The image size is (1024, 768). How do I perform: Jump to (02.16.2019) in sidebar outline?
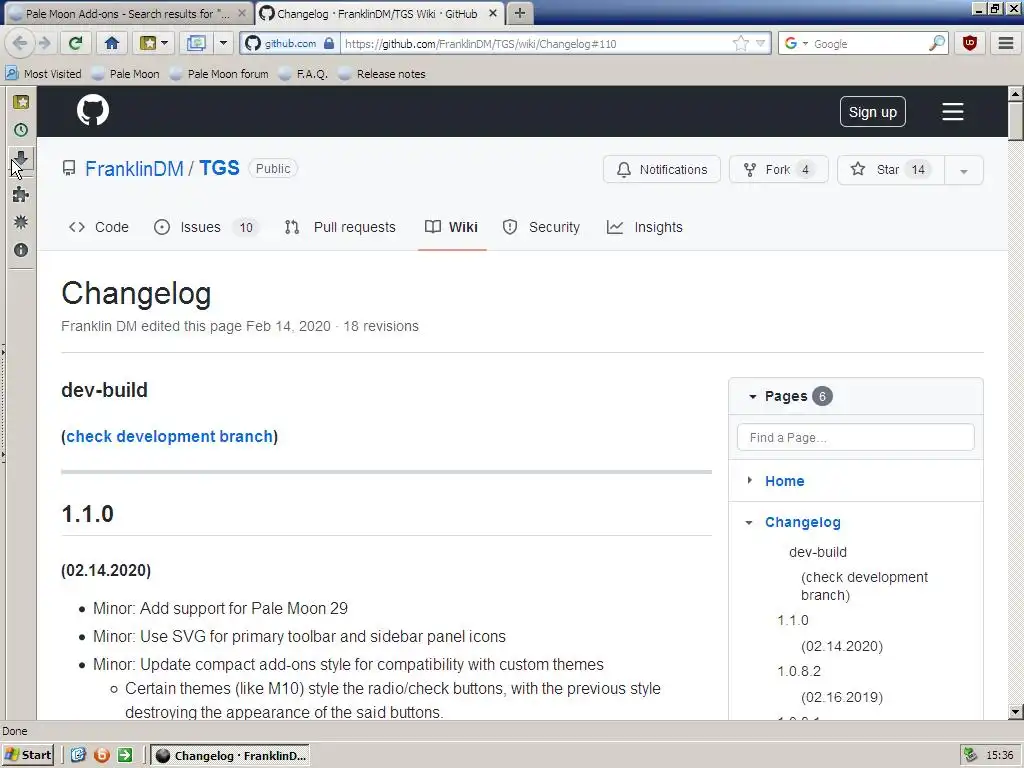tap(842, 697)
